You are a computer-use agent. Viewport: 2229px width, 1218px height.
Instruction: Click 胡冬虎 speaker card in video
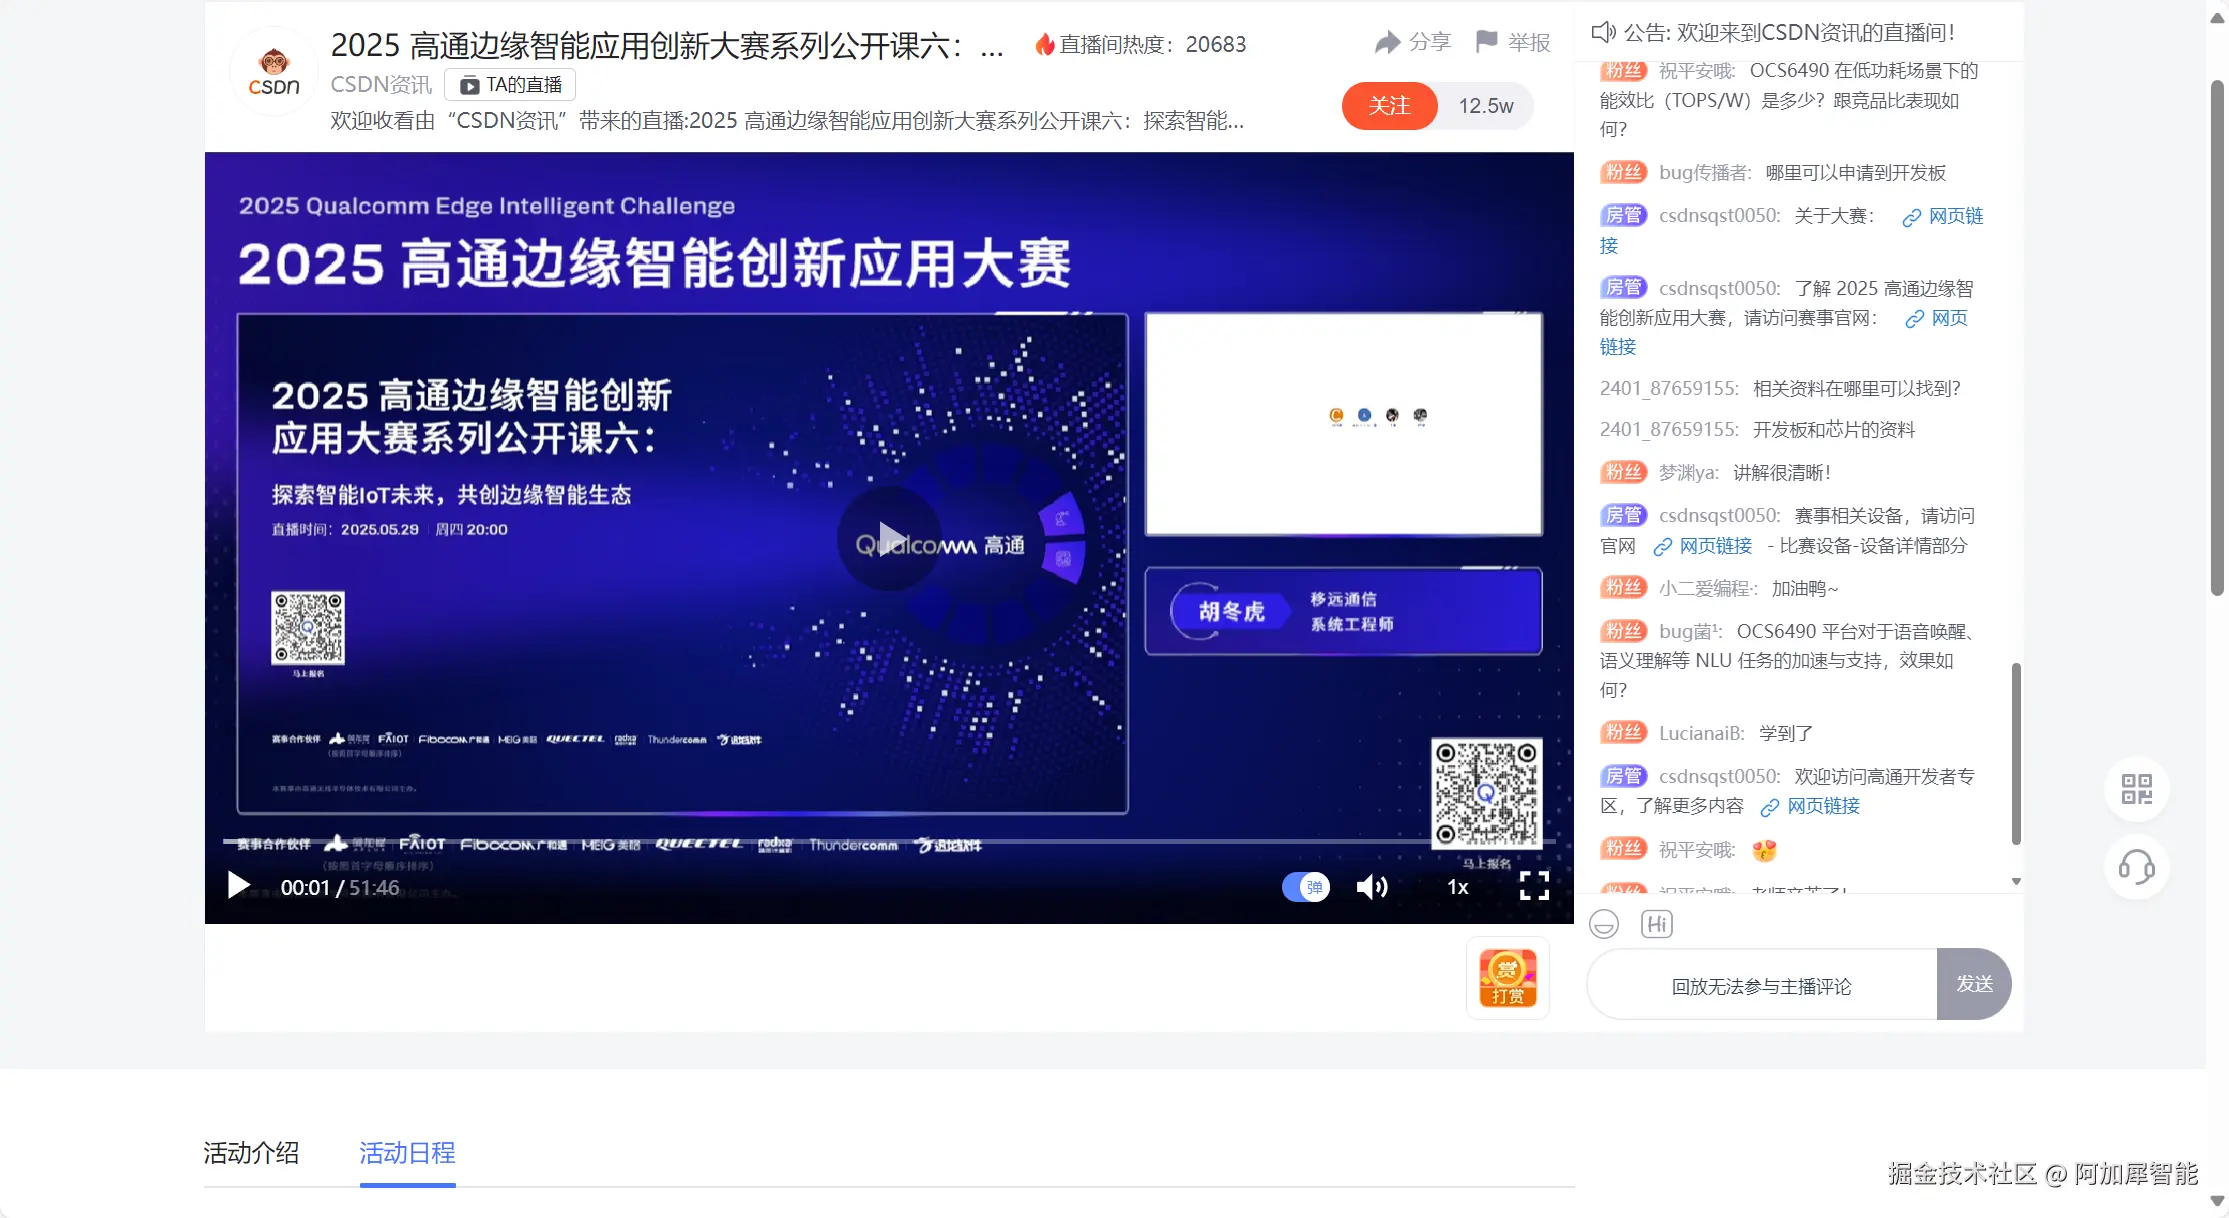point(1343,611)
